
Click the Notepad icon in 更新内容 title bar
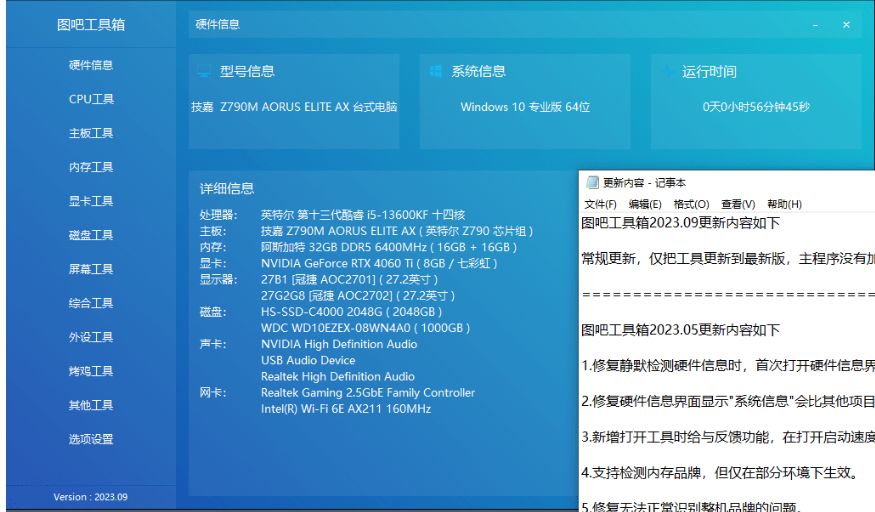(x=592, y=182)
